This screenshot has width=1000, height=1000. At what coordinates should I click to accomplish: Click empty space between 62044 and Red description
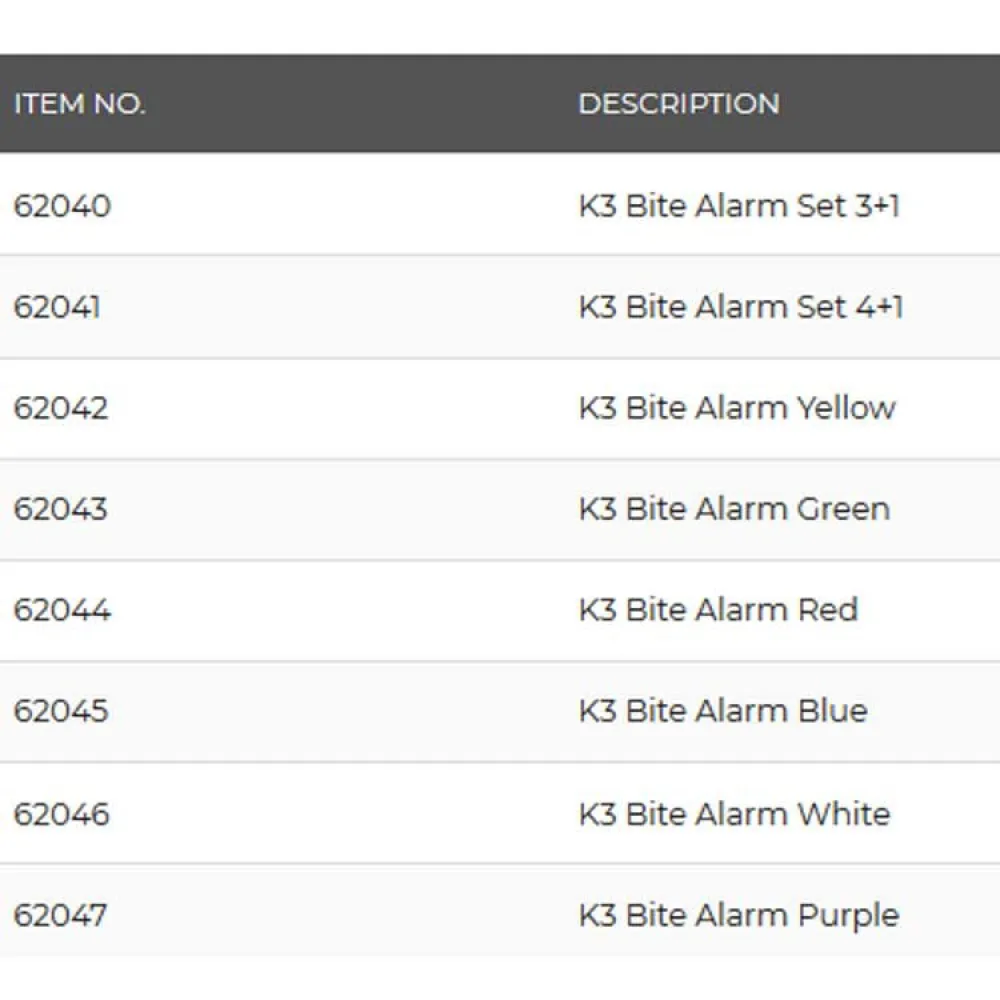(340, 610)
